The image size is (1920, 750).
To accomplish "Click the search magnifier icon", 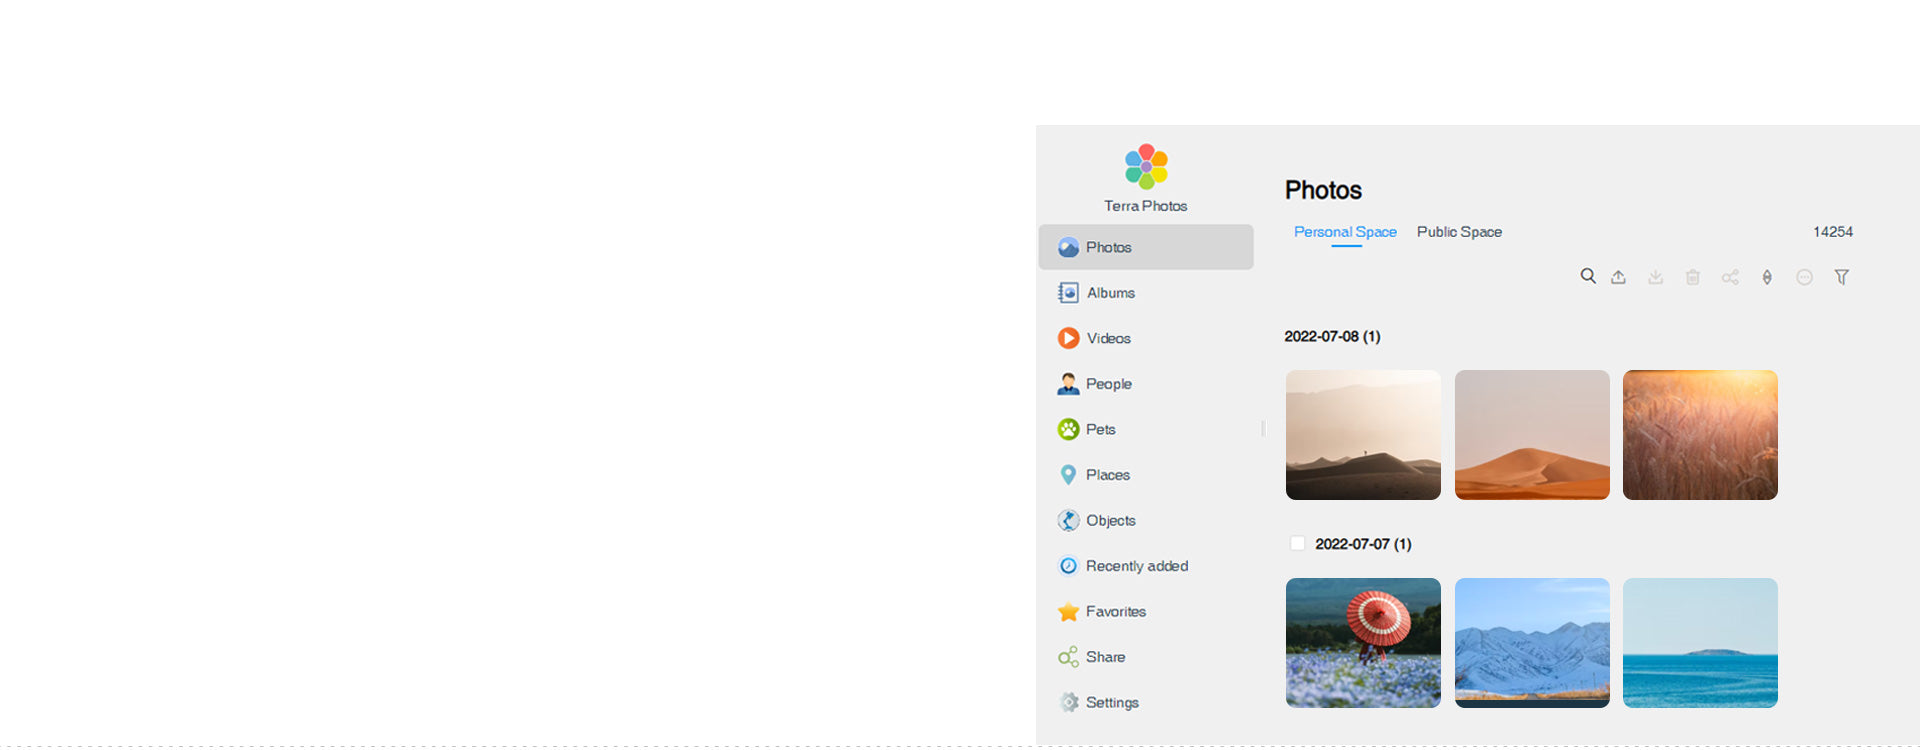I will (x=1587, y=276).
